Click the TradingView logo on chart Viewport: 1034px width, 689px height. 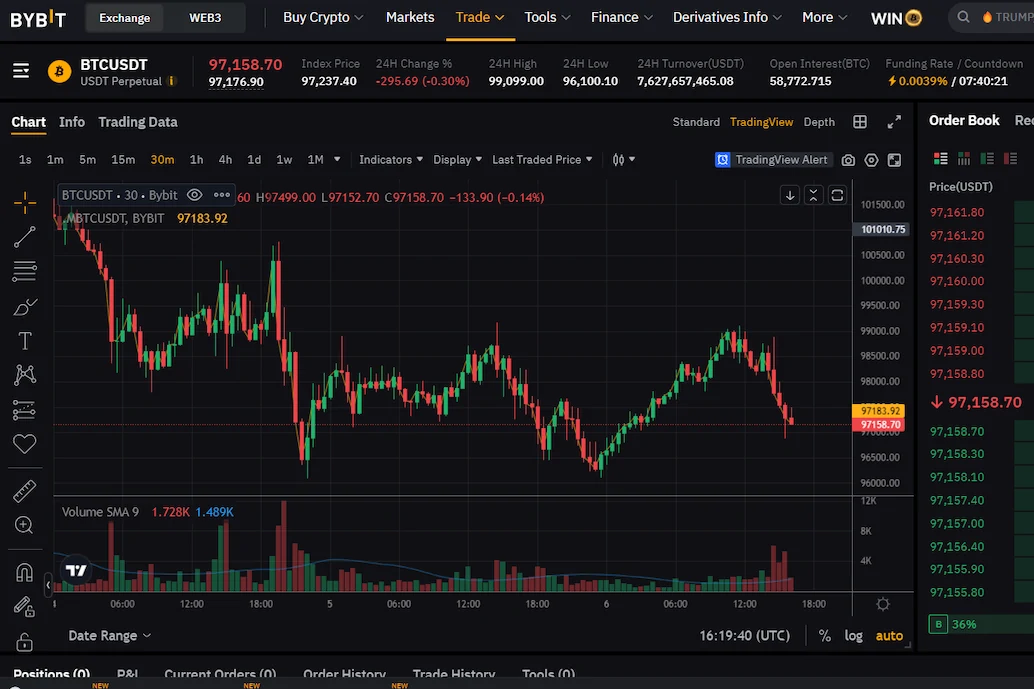(76, 570)
